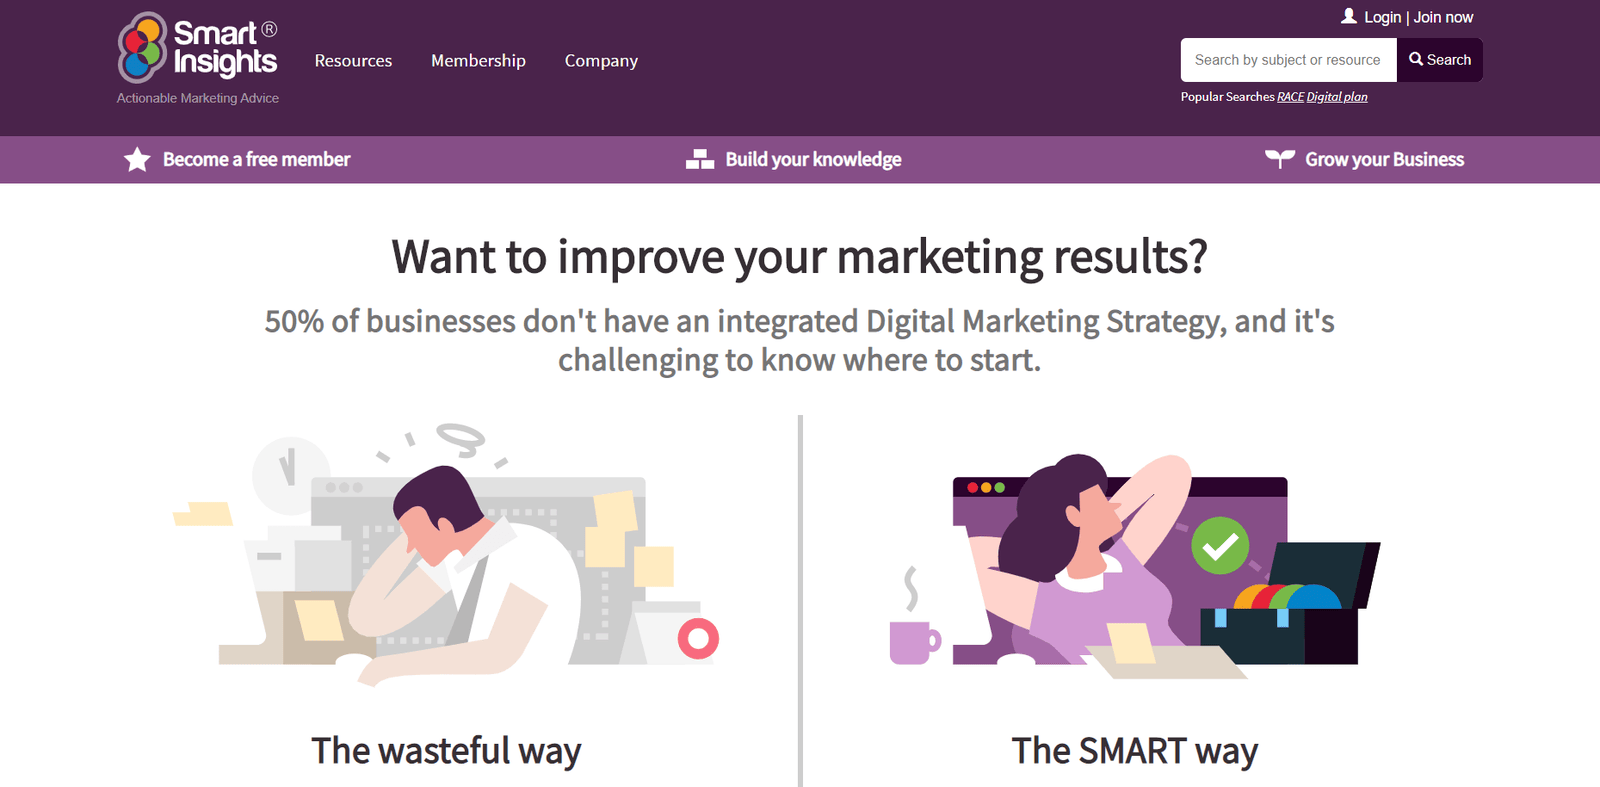
Task: Select the building blocks icon near Build your knowledge
Action: click(x=699, y=158)
